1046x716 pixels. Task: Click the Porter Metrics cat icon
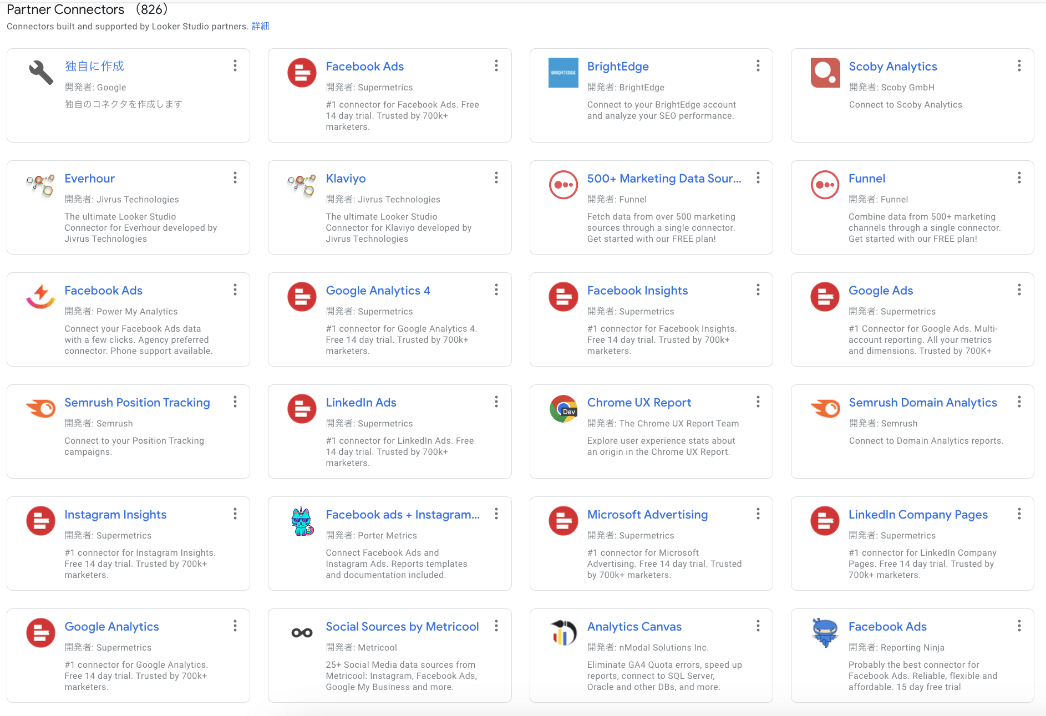[x=302, y=521]
